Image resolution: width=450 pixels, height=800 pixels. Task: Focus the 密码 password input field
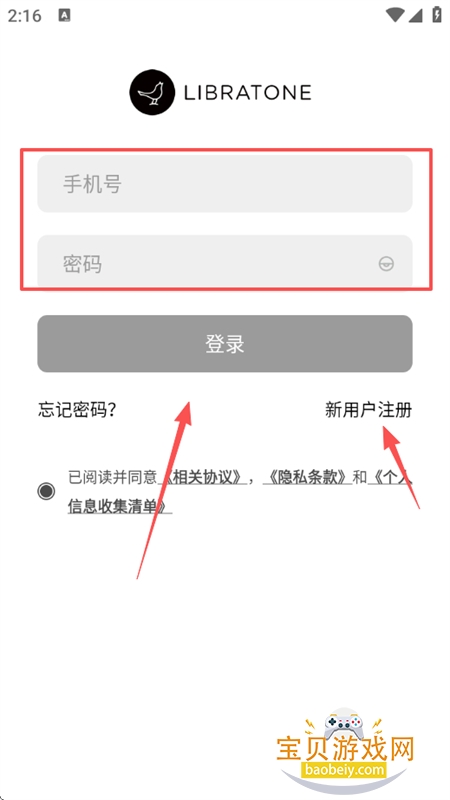(225, 261)
